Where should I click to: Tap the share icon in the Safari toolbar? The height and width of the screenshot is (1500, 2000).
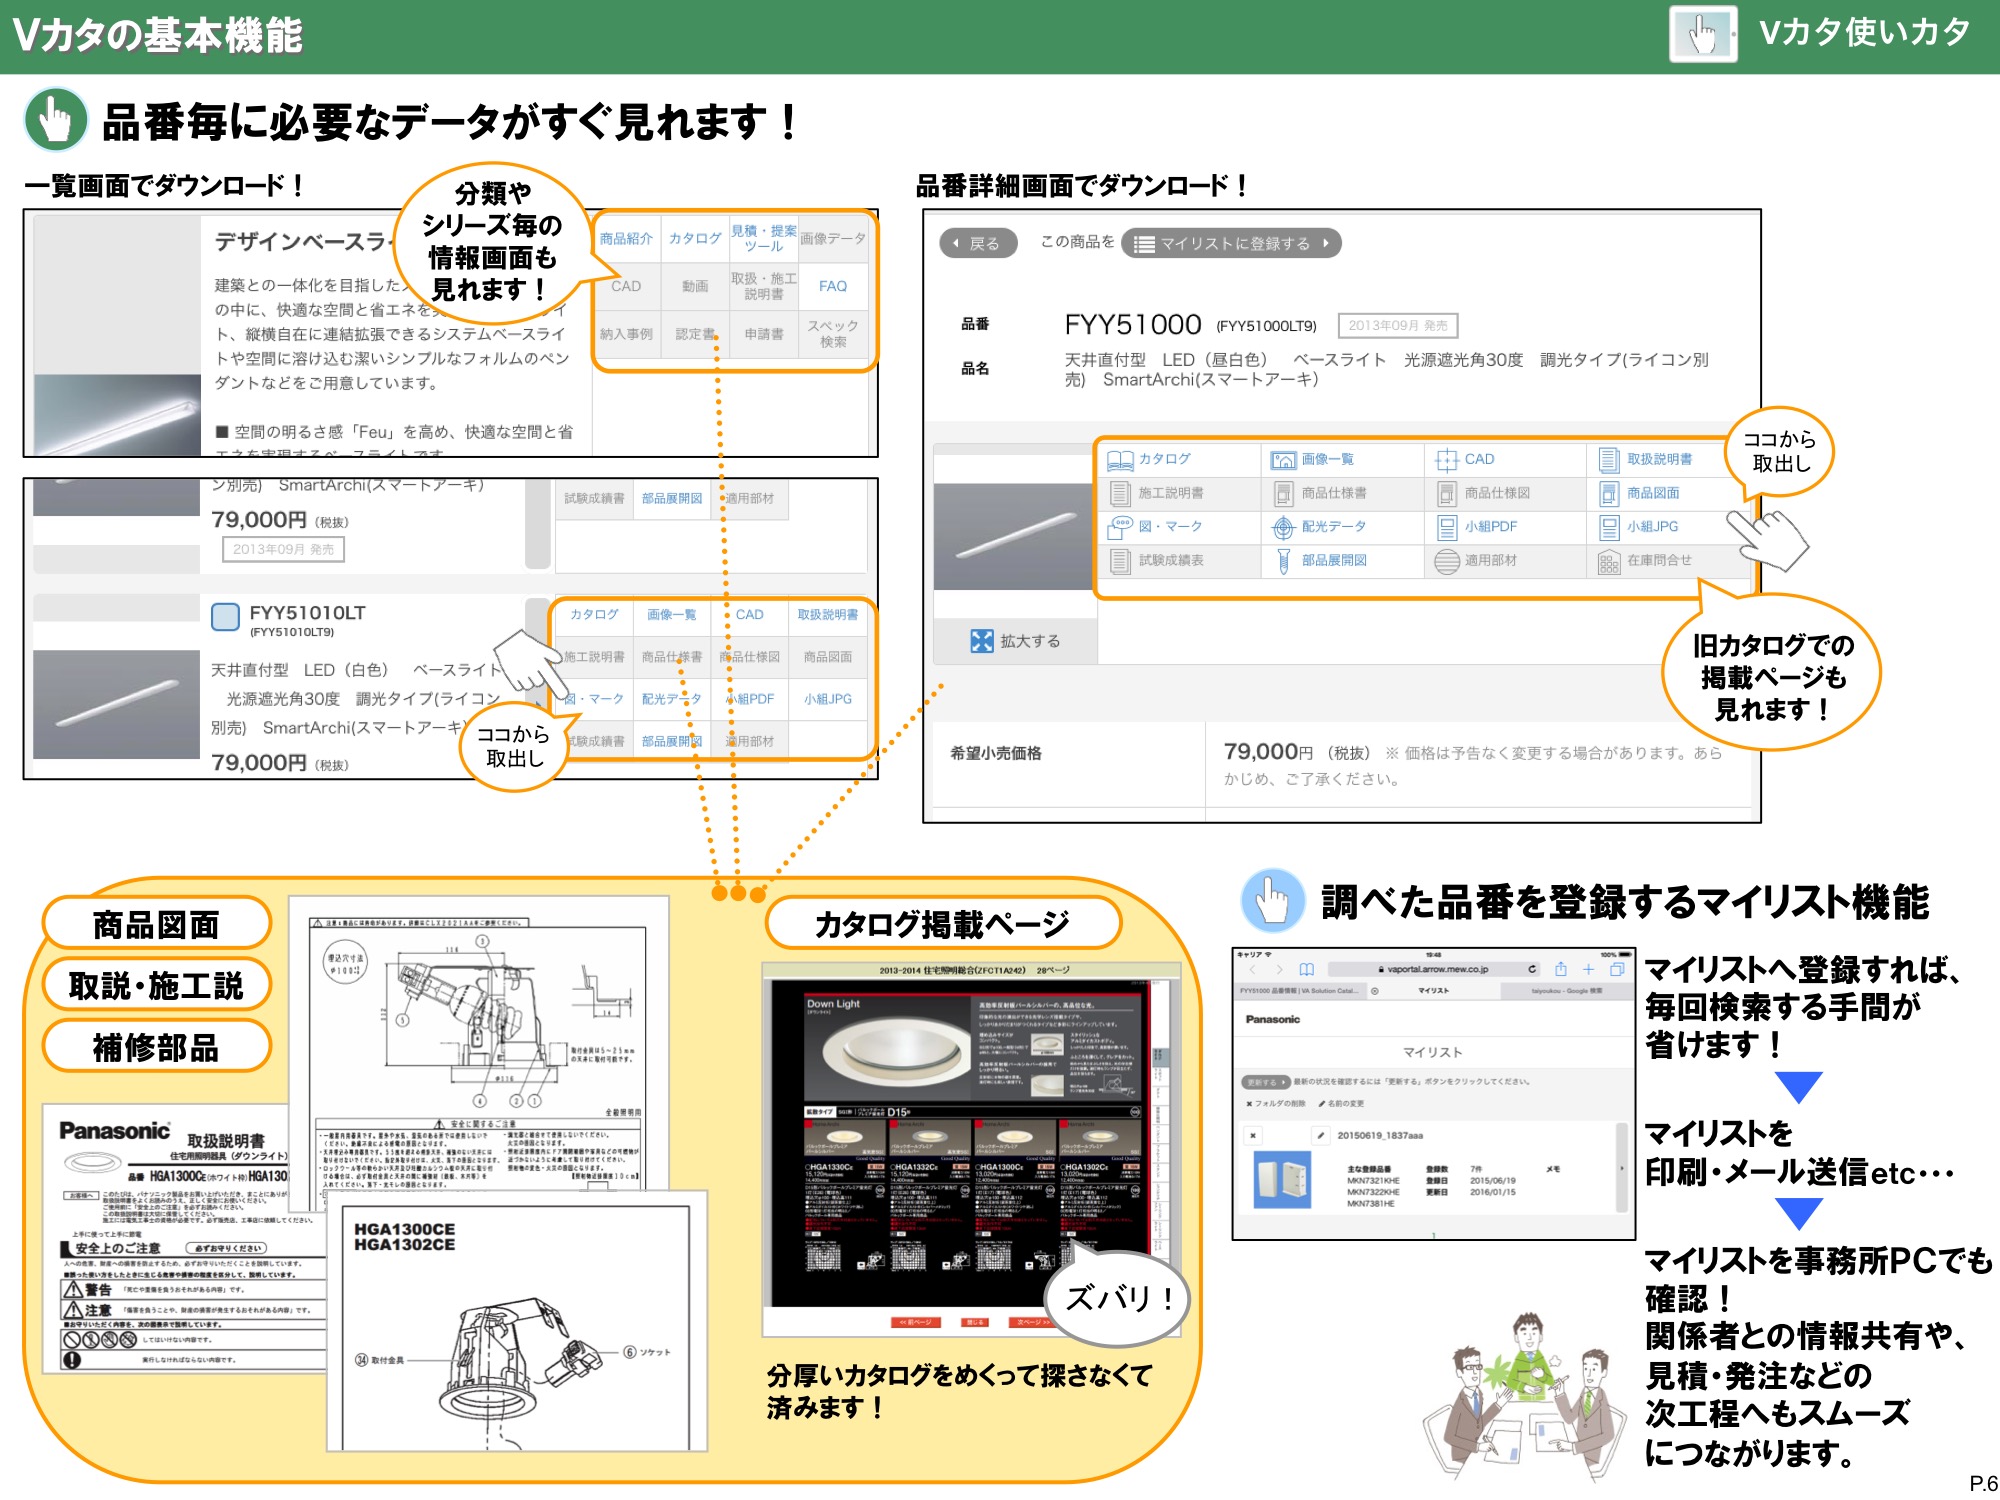[1561, 969]
